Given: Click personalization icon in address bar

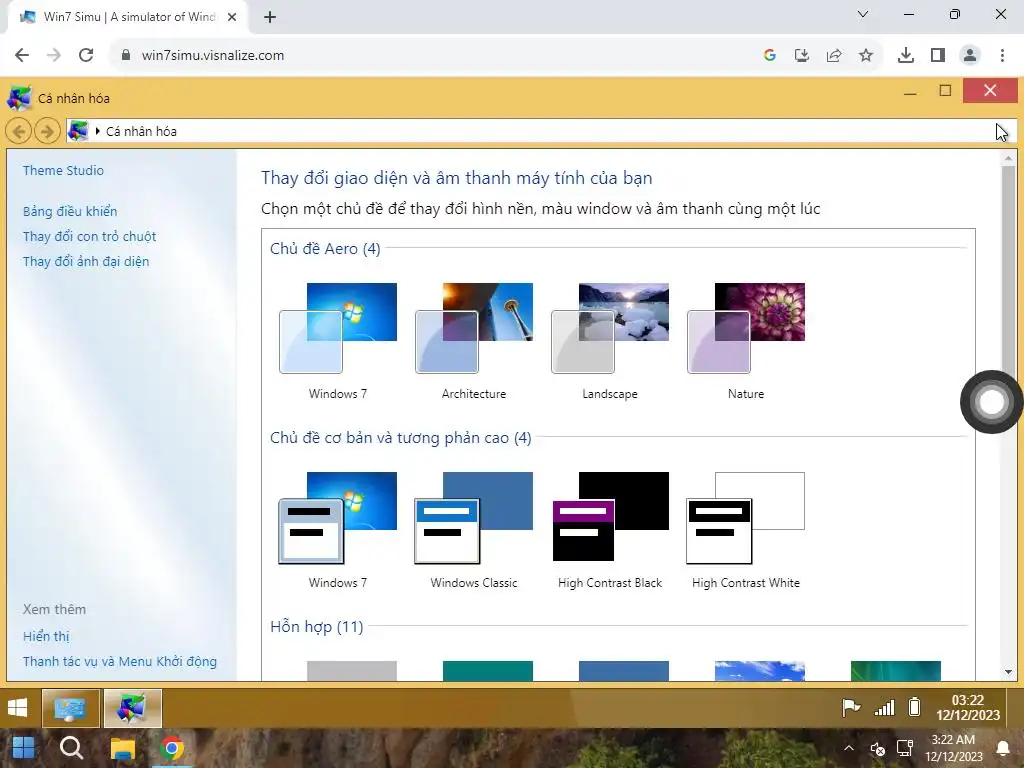Looking at the screenshot, I should point(78,131).
